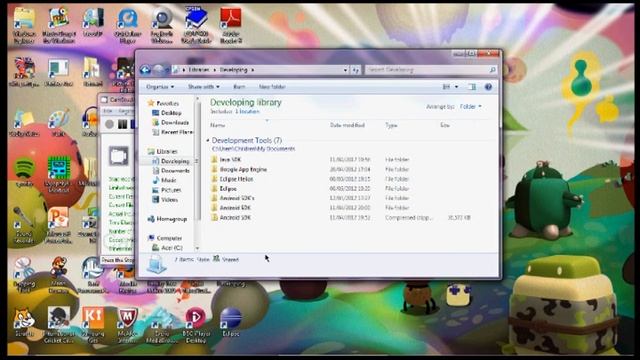
Task: Select Computer in the navigation pane
Action: pyautogui.click(x=169, y=238)
